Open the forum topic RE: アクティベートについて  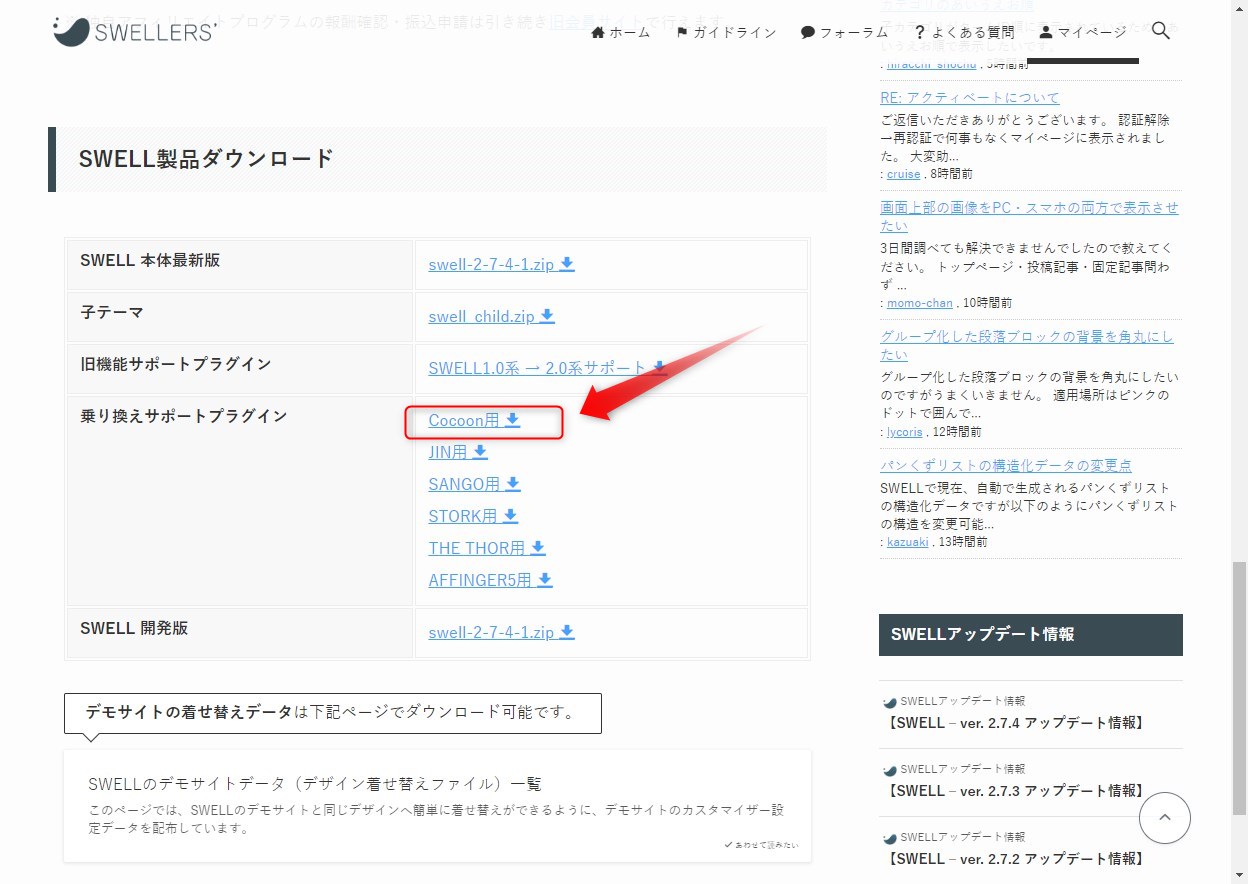[971, 97]
